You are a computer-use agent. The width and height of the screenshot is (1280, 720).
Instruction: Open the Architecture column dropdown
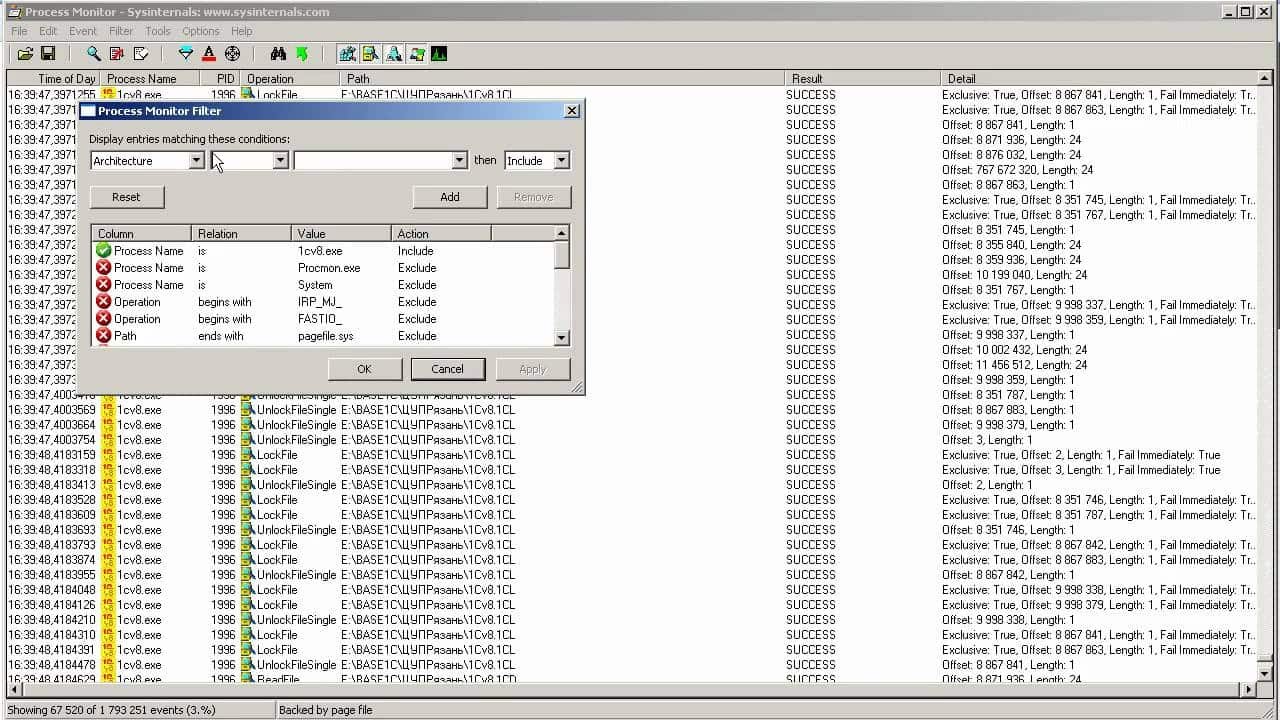[x=196, y=161]
